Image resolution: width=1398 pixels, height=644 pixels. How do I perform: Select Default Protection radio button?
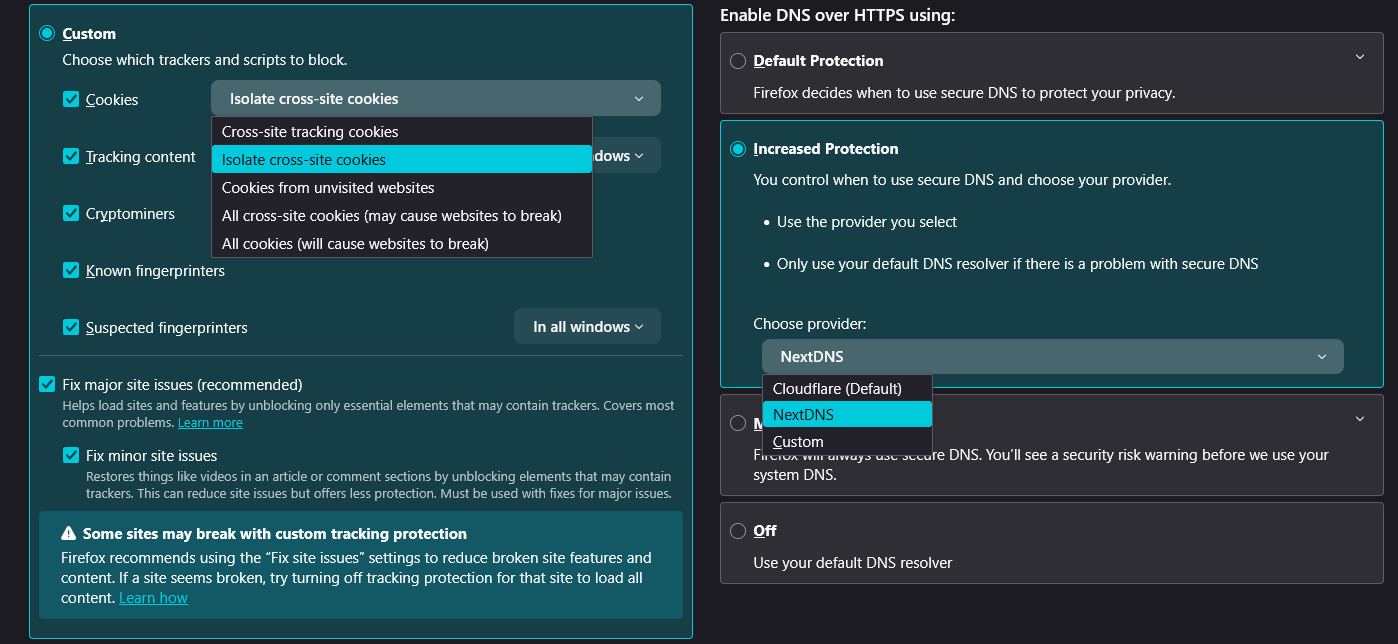(738, 61)
